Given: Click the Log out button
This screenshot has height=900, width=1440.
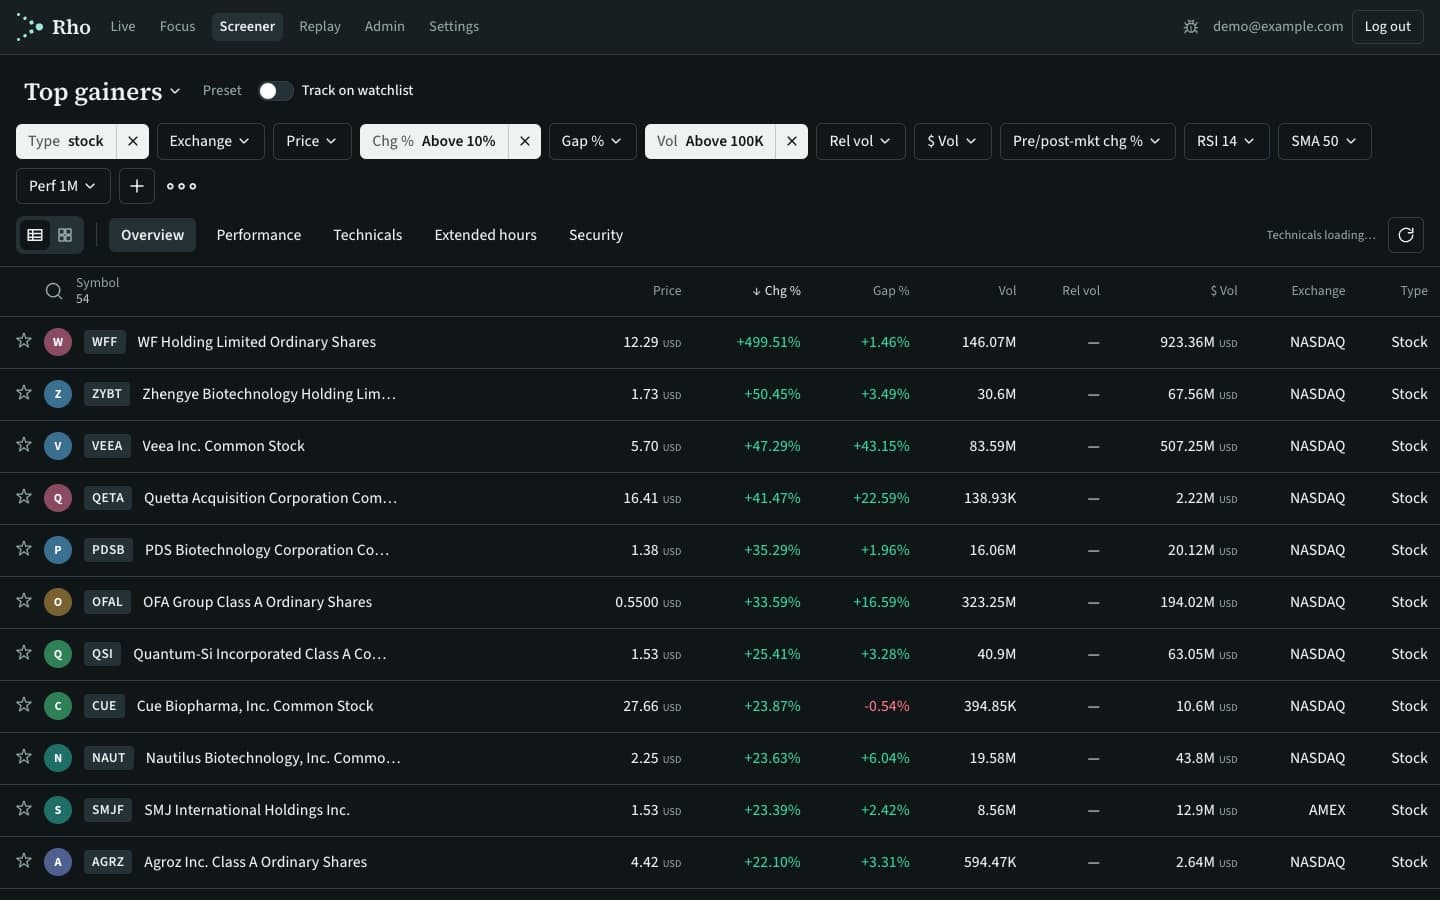Looking at the screenshot, I should coord(1388,27).
